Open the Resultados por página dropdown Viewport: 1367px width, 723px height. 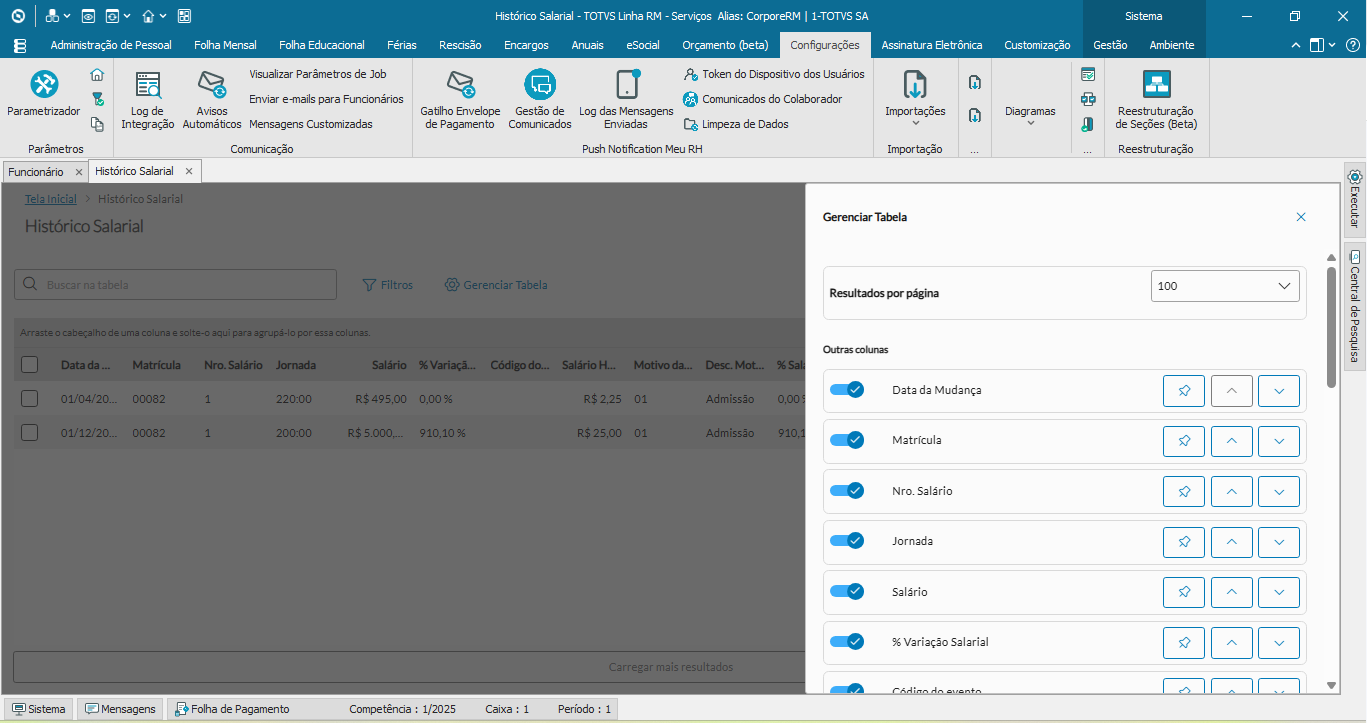pos(1225,286)
